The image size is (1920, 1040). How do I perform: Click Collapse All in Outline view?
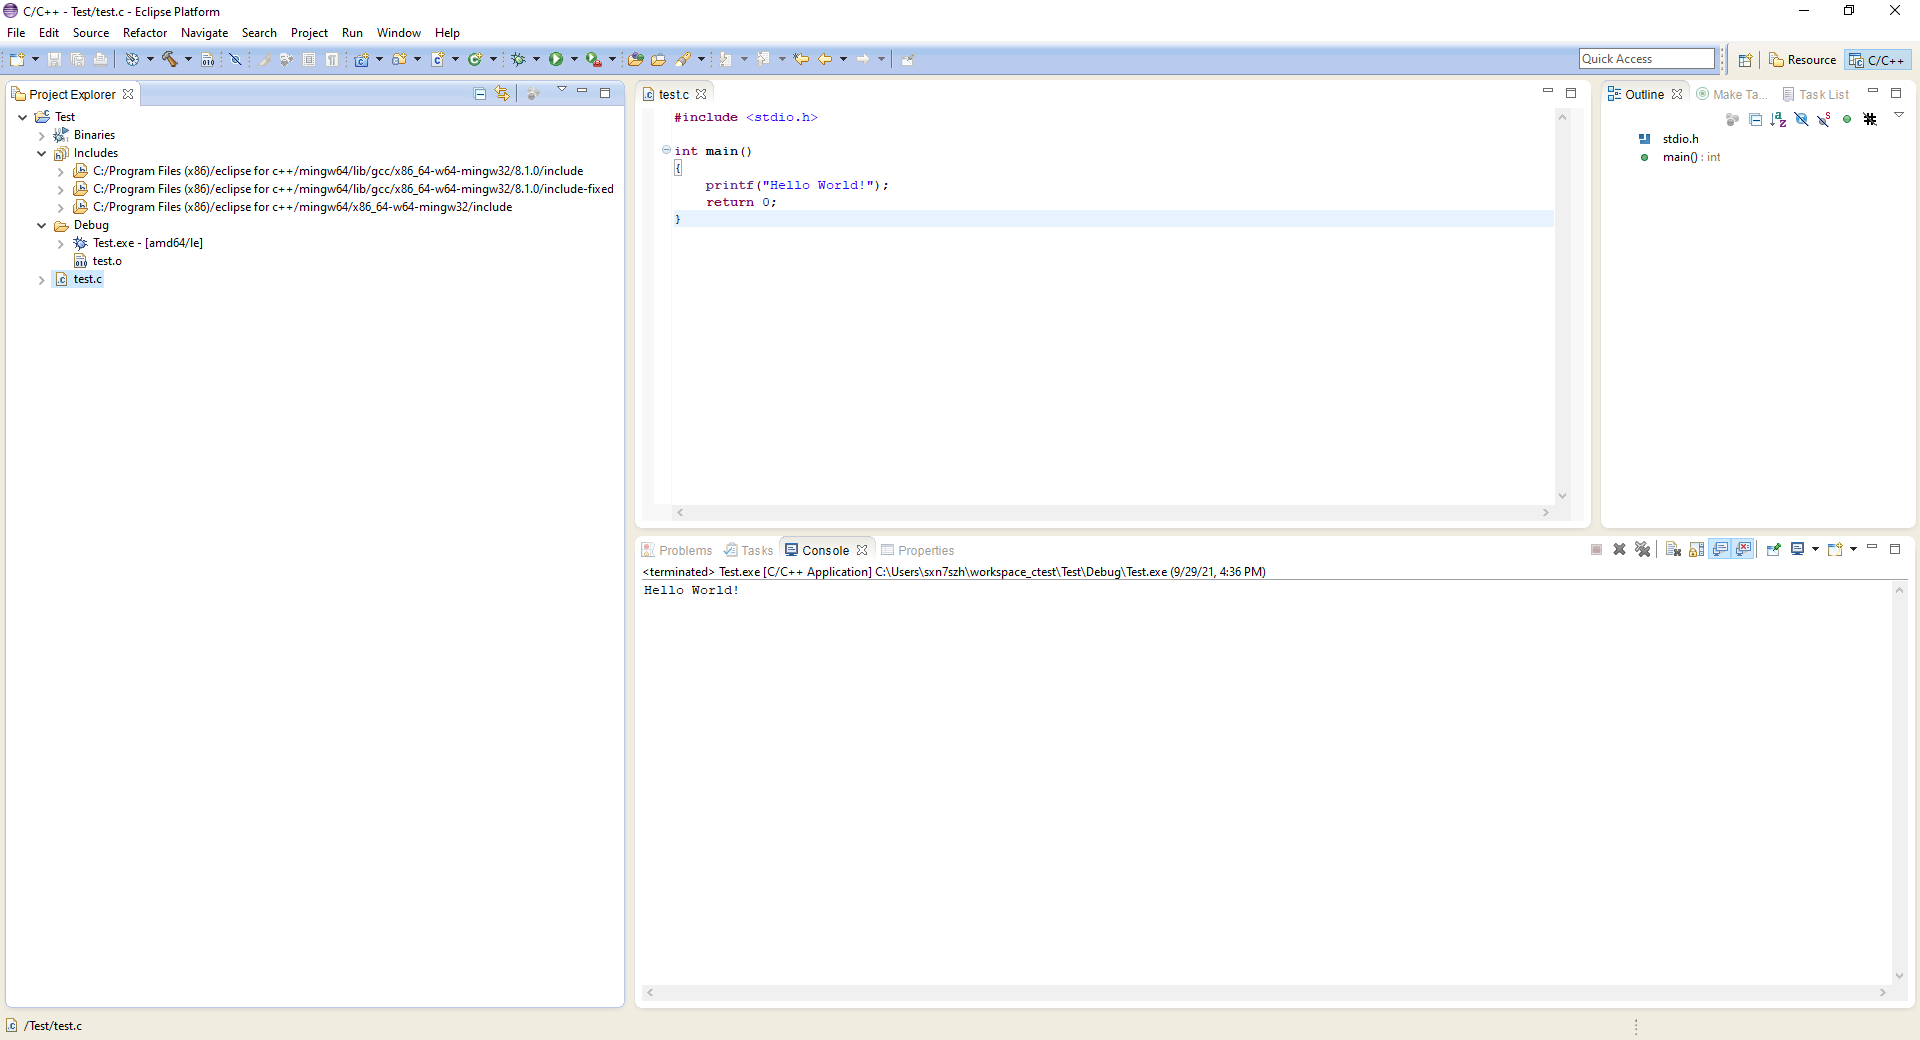click(x=1755, y=120)
